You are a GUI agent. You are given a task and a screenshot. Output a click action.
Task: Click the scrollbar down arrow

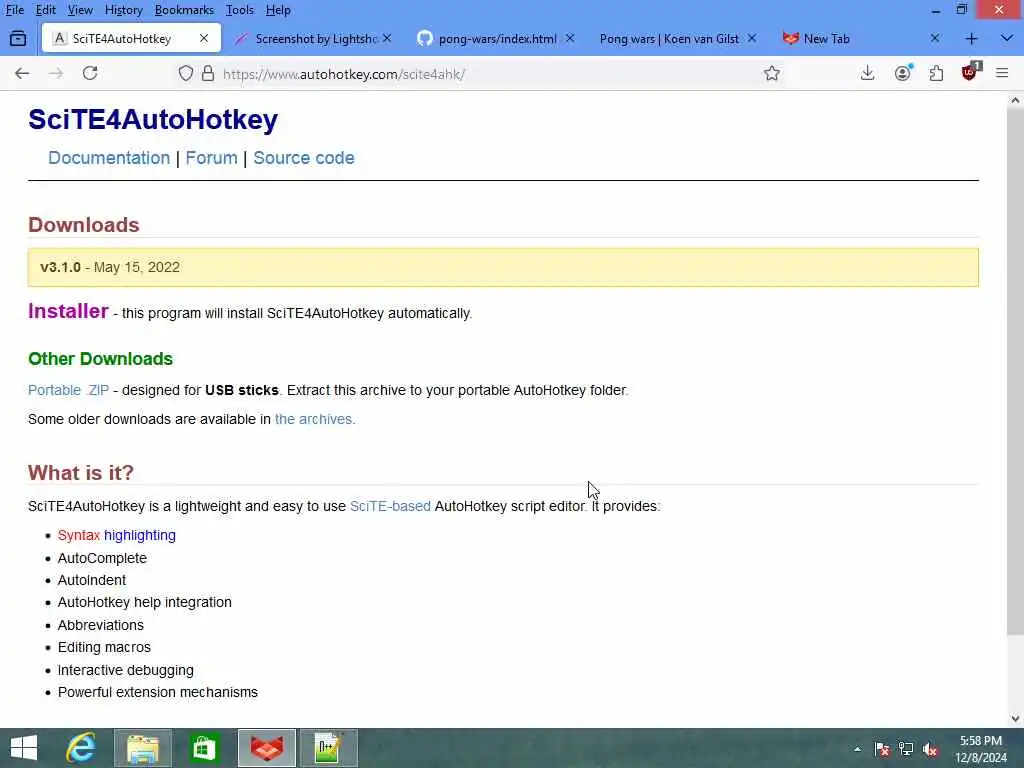(1015, 719)
